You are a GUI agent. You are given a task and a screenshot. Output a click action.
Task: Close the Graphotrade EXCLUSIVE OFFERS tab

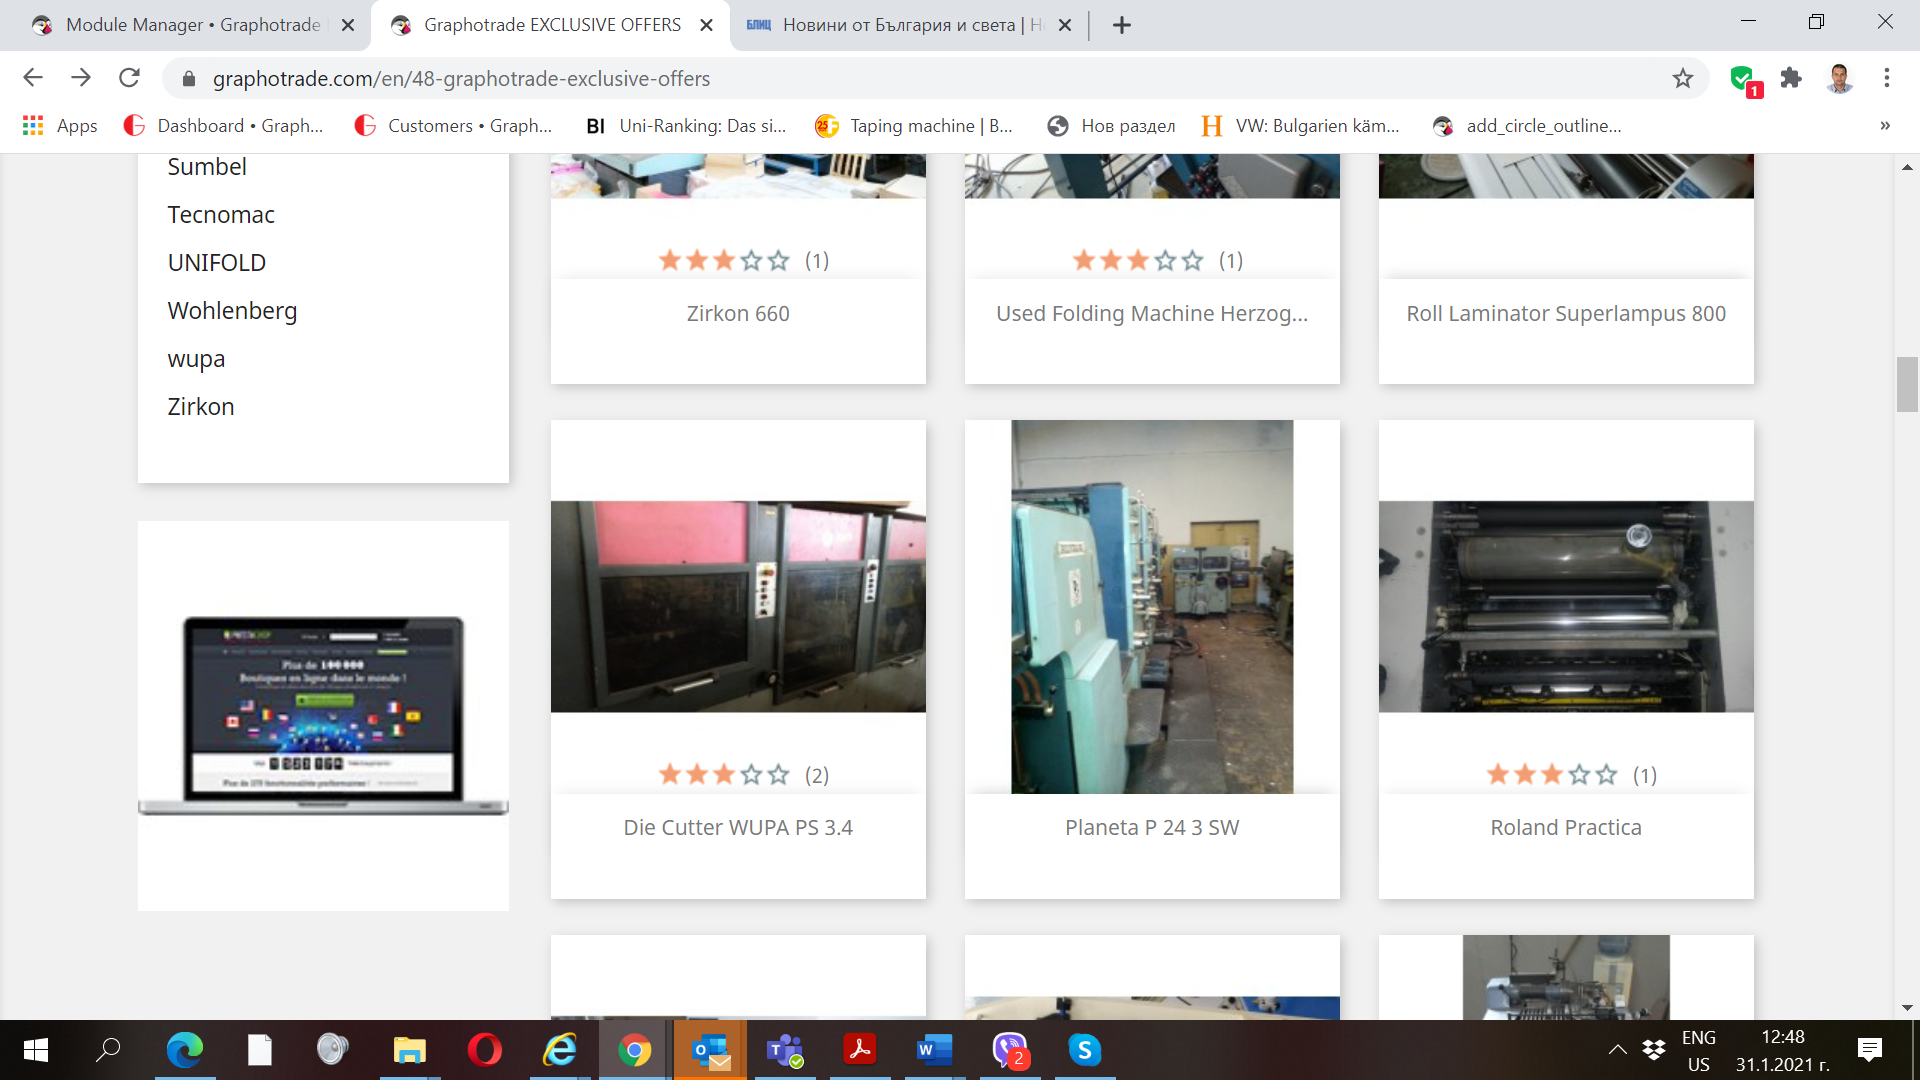pos(706,25)
